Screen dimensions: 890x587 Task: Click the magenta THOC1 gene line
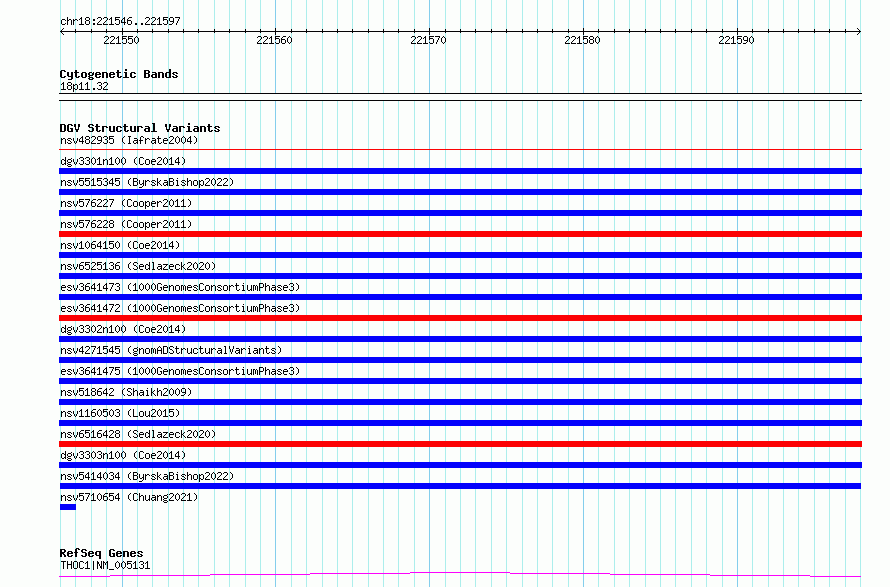point(460,575)
